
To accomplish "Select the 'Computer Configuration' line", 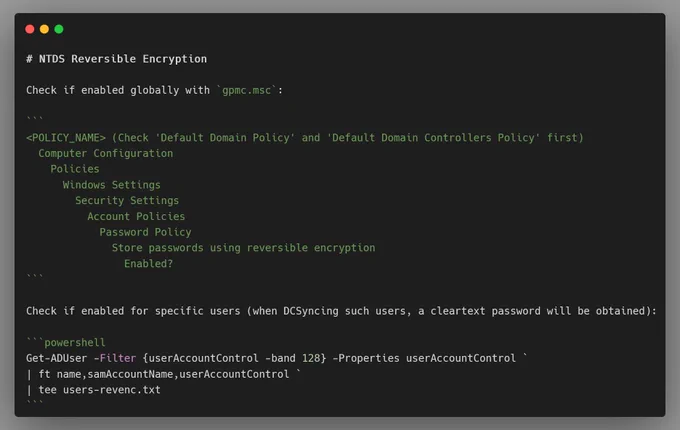I will (x=105, y=153).
